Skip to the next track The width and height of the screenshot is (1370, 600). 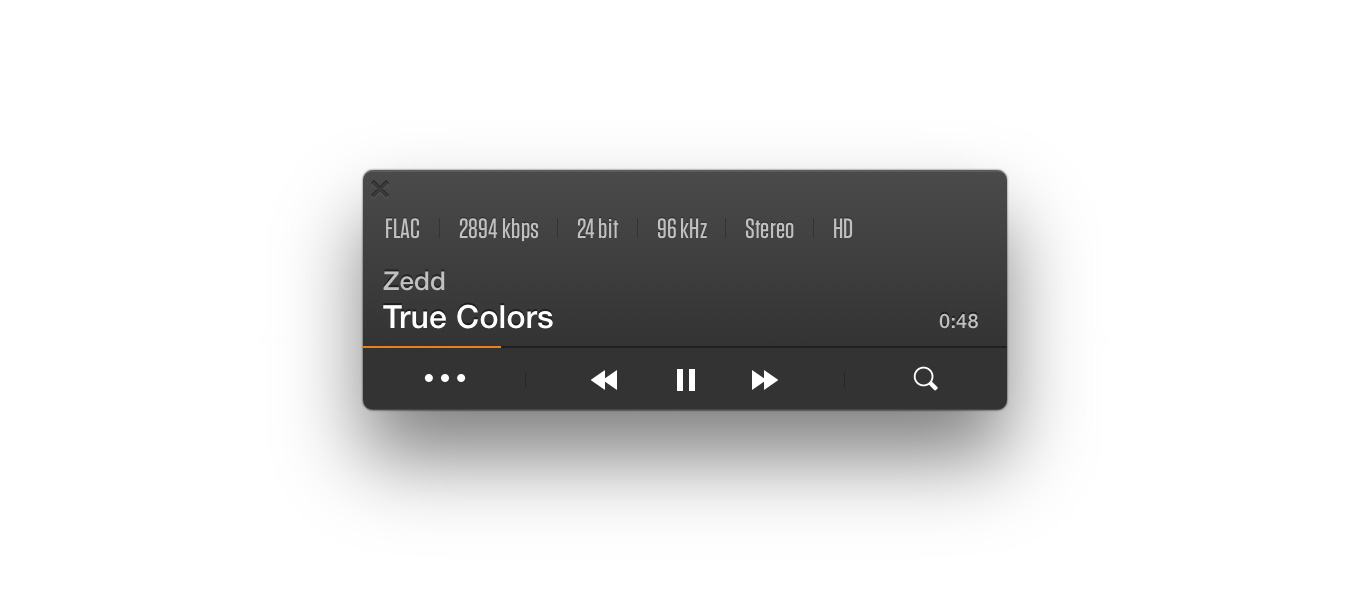coord(765,380)
